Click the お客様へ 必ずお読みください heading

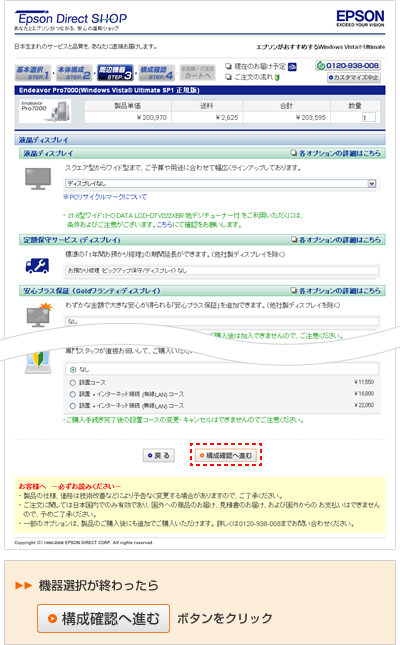70,486
